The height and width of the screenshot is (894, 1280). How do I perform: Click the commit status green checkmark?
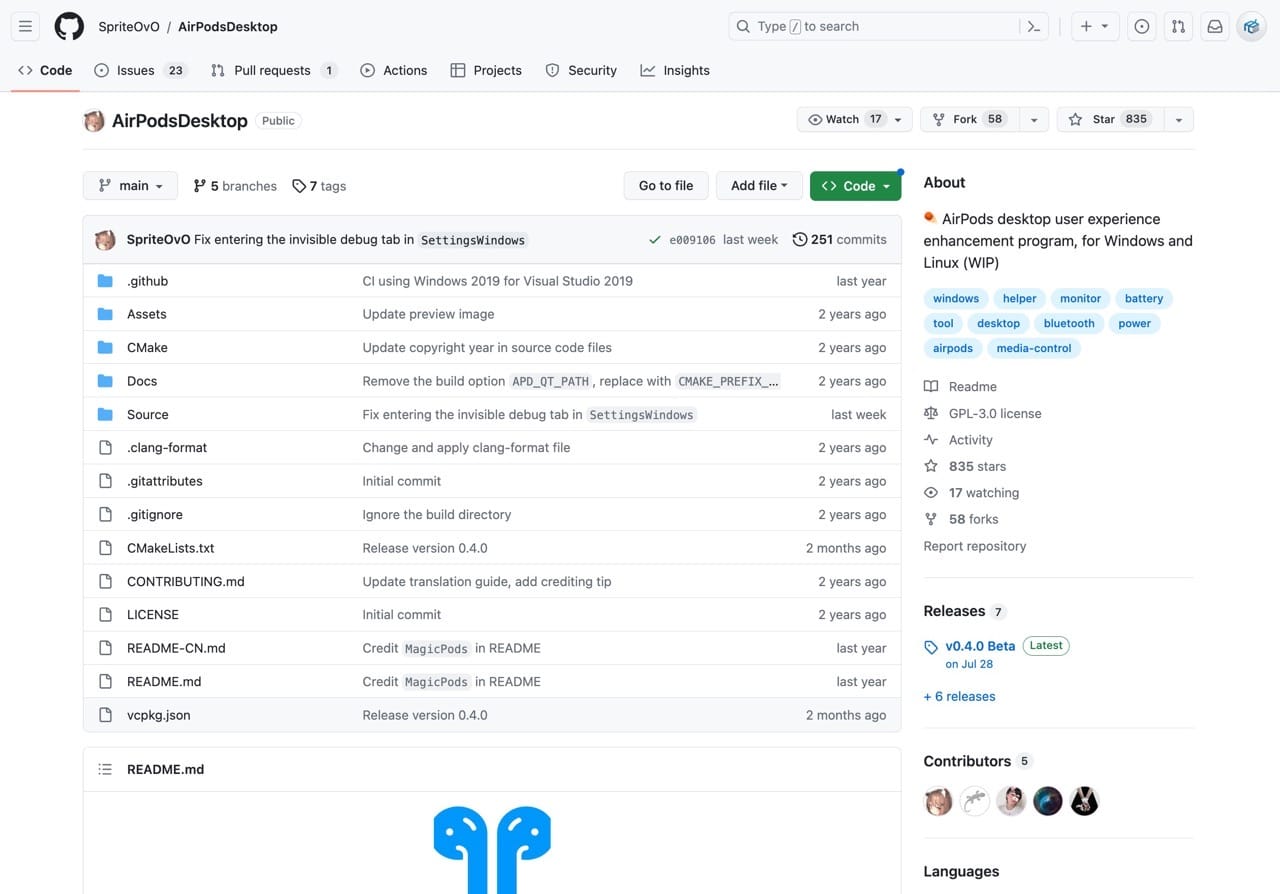(655, 240)
